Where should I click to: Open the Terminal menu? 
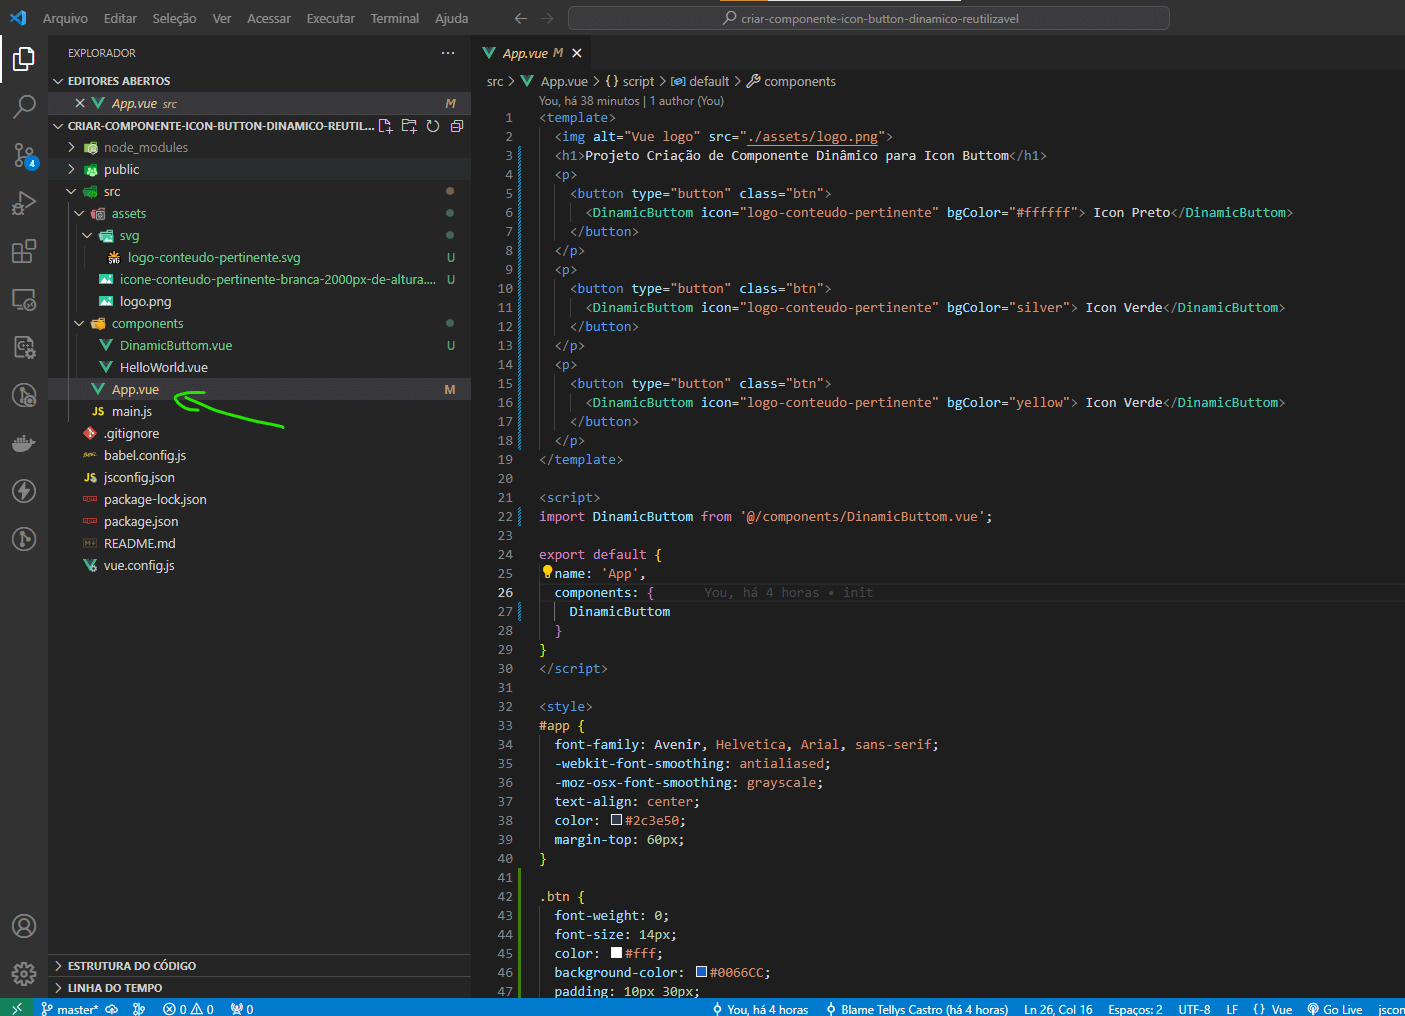point(394,18)
